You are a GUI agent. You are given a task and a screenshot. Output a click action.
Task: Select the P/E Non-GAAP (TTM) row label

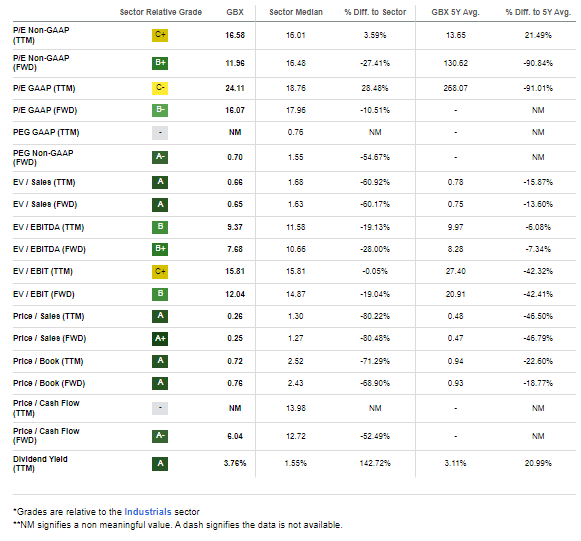(x=41, y=35)
